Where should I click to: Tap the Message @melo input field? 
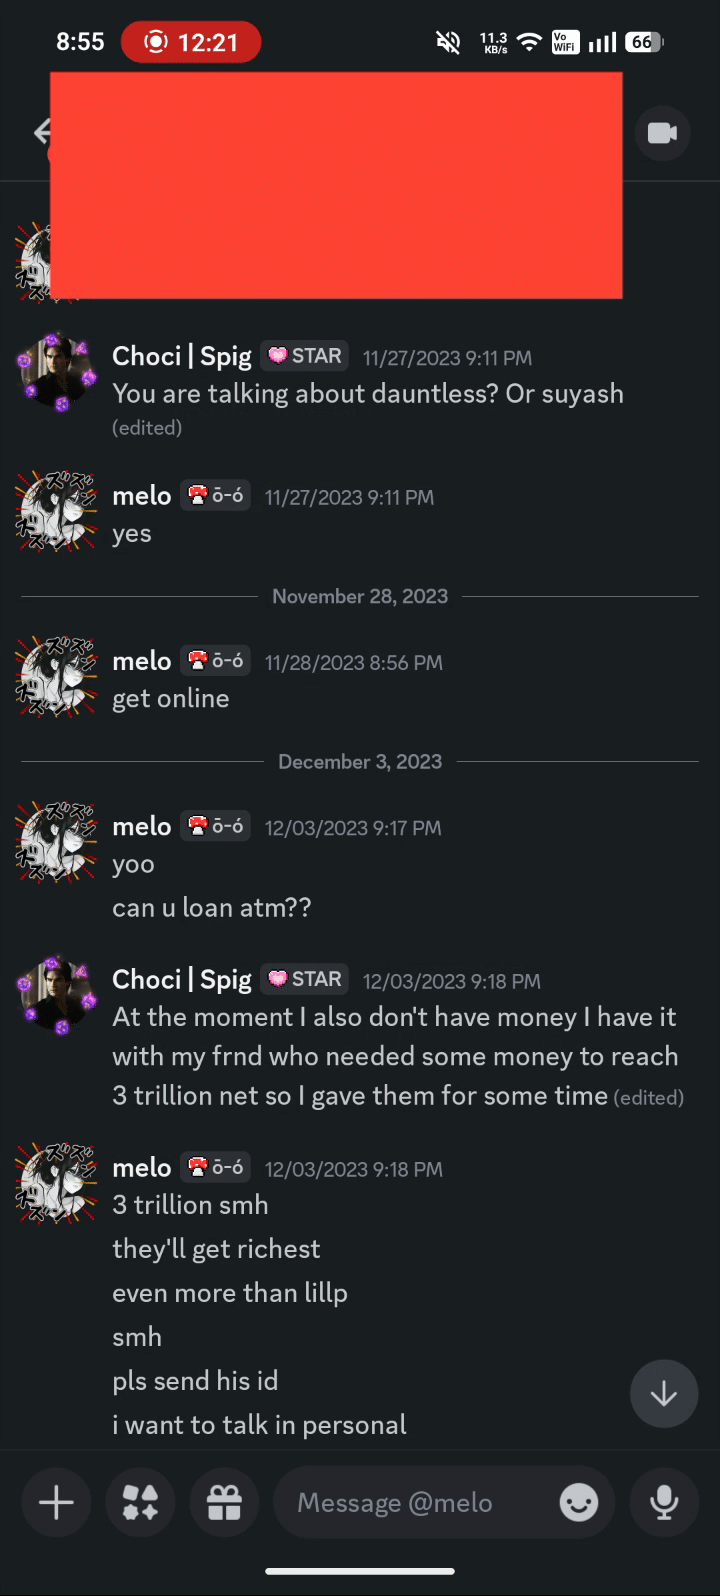(x=420, y=1502)
